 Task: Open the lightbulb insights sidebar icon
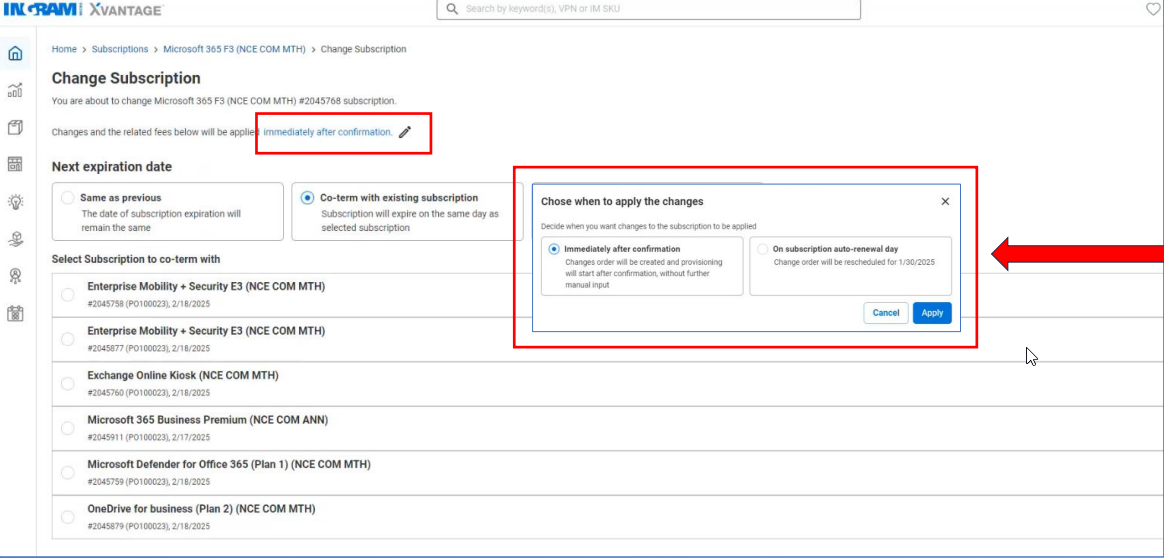click(x=15, y=202)
